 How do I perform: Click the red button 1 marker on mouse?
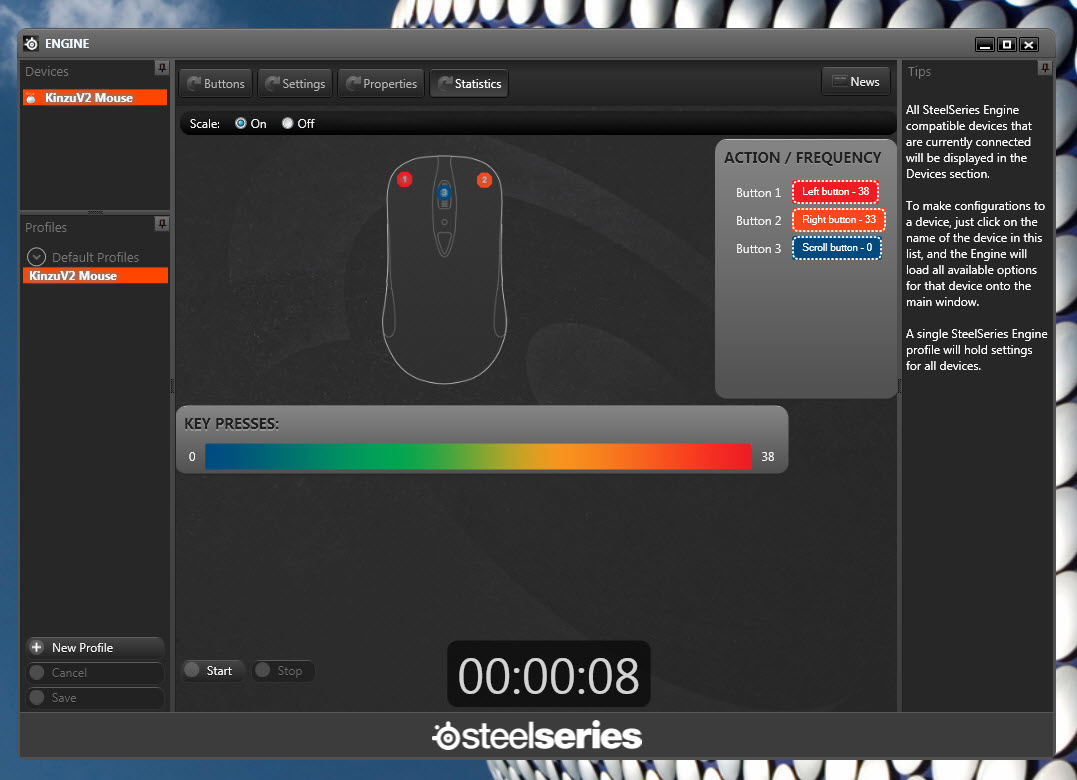405,179
